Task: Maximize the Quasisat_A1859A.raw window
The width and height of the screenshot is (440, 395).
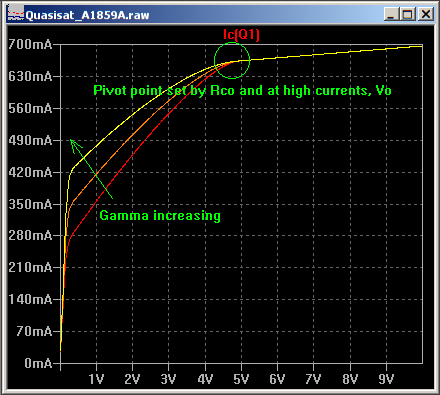Action: tap(408, 14)
